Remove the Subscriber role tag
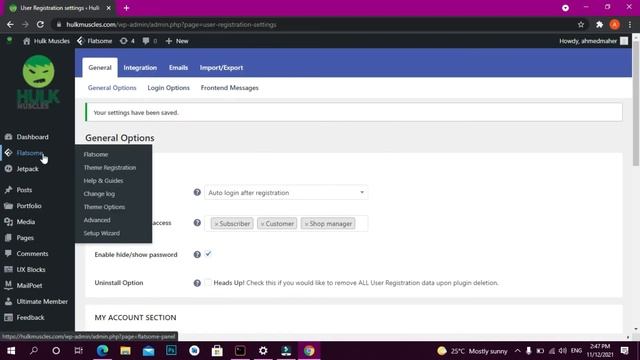This screenshot has height=360, width=640. 216,224
